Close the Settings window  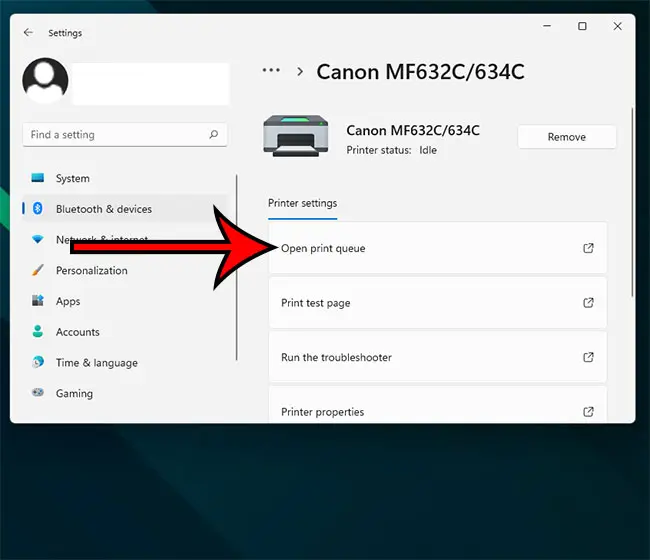point(617,26)
